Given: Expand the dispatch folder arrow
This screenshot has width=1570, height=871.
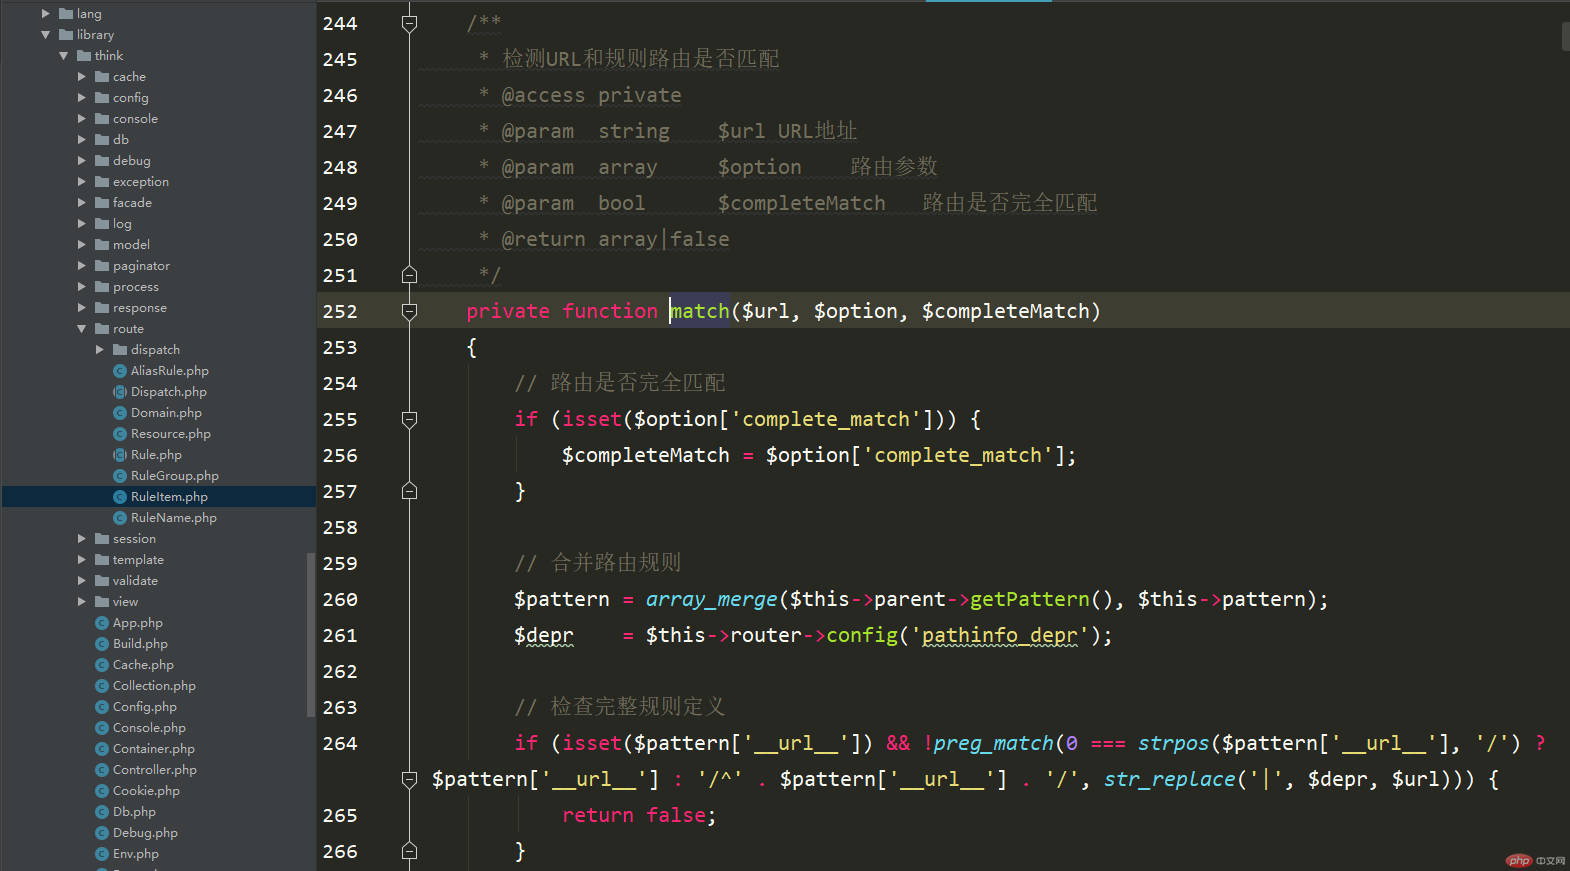Looking at the screenshot, I should click(x=100, y=350).
